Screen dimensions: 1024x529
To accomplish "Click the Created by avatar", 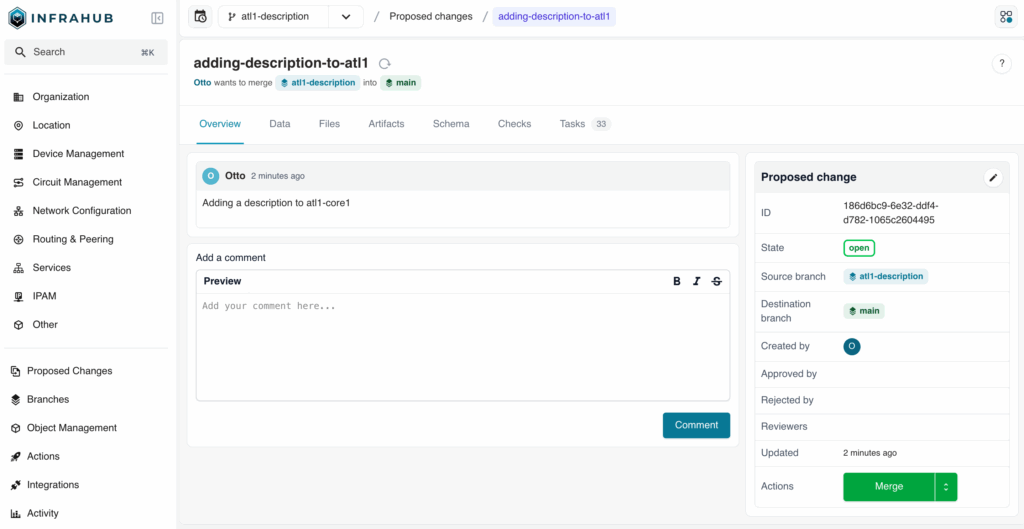I will click(x=852, y=346).
